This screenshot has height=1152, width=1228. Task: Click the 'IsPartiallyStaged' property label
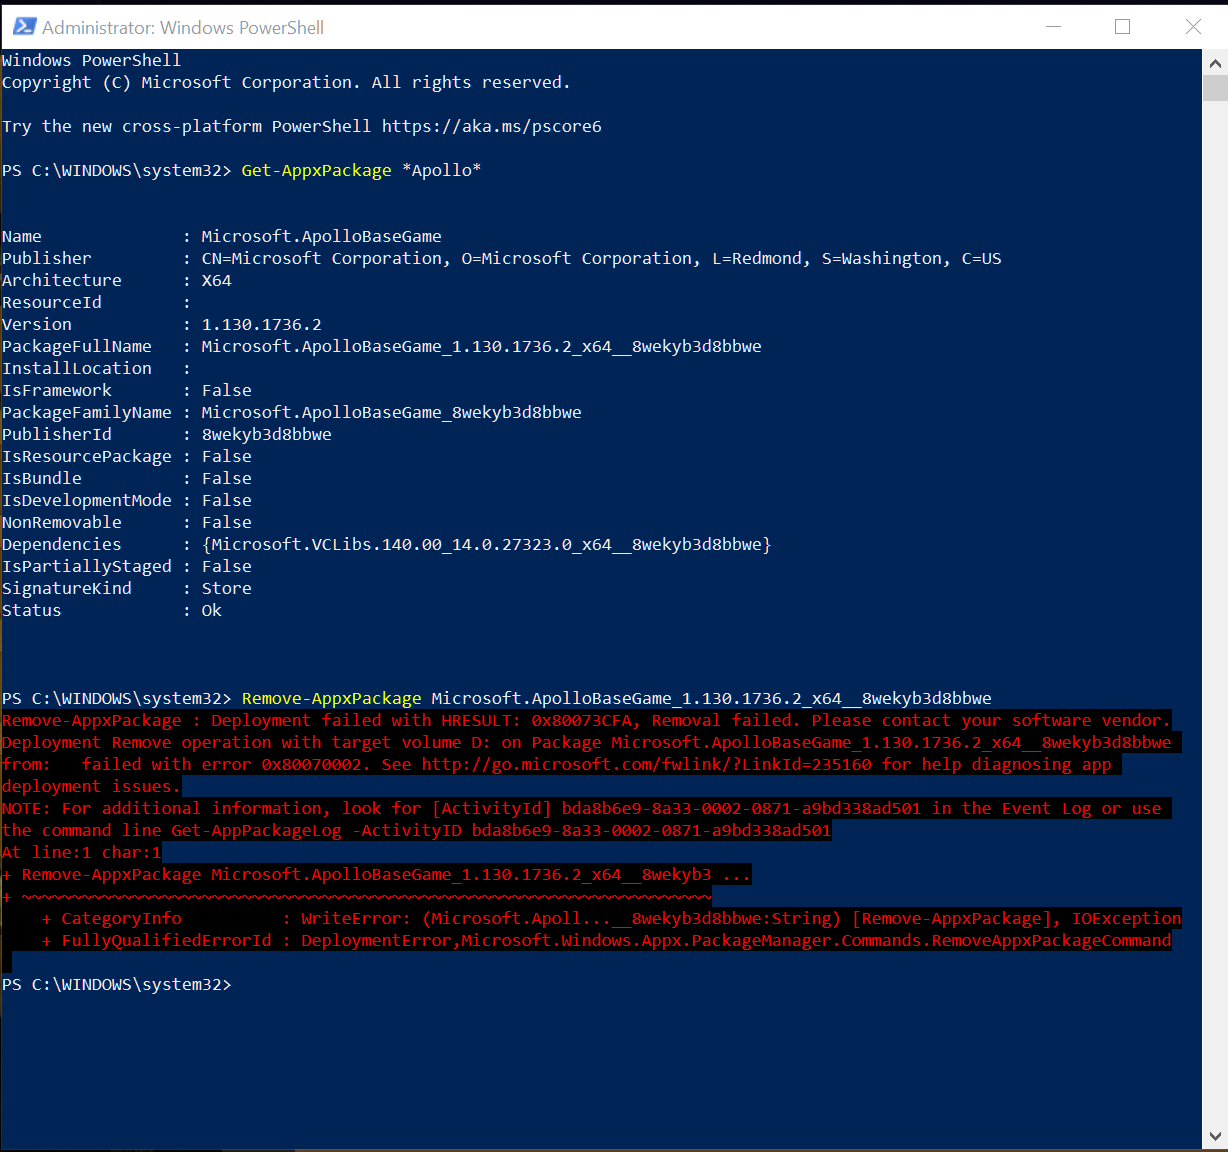point(87,566)
